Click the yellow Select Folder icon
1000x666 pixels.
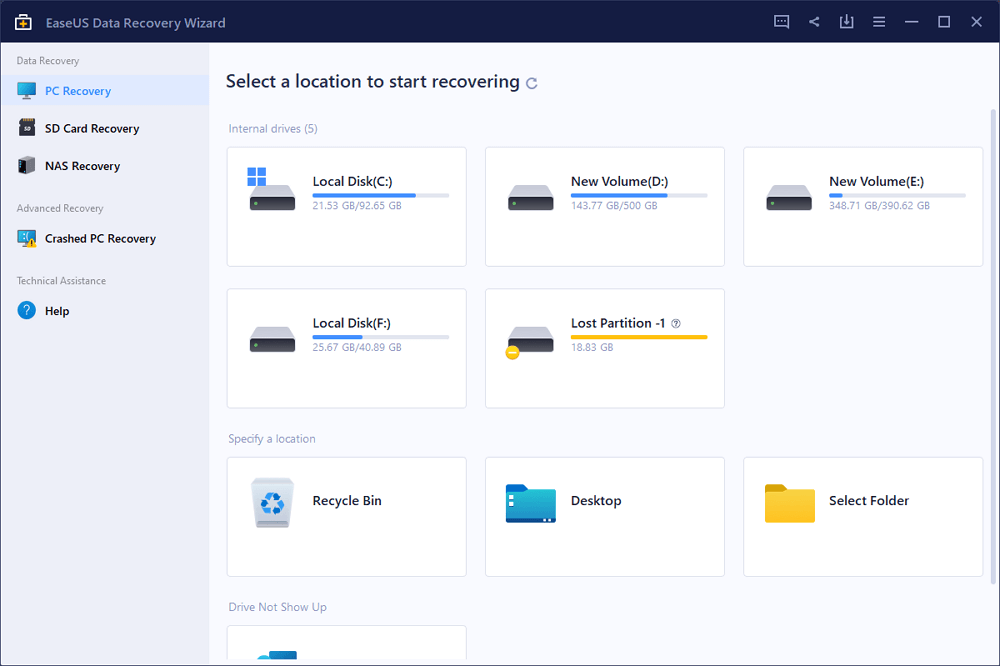[789, 504]
